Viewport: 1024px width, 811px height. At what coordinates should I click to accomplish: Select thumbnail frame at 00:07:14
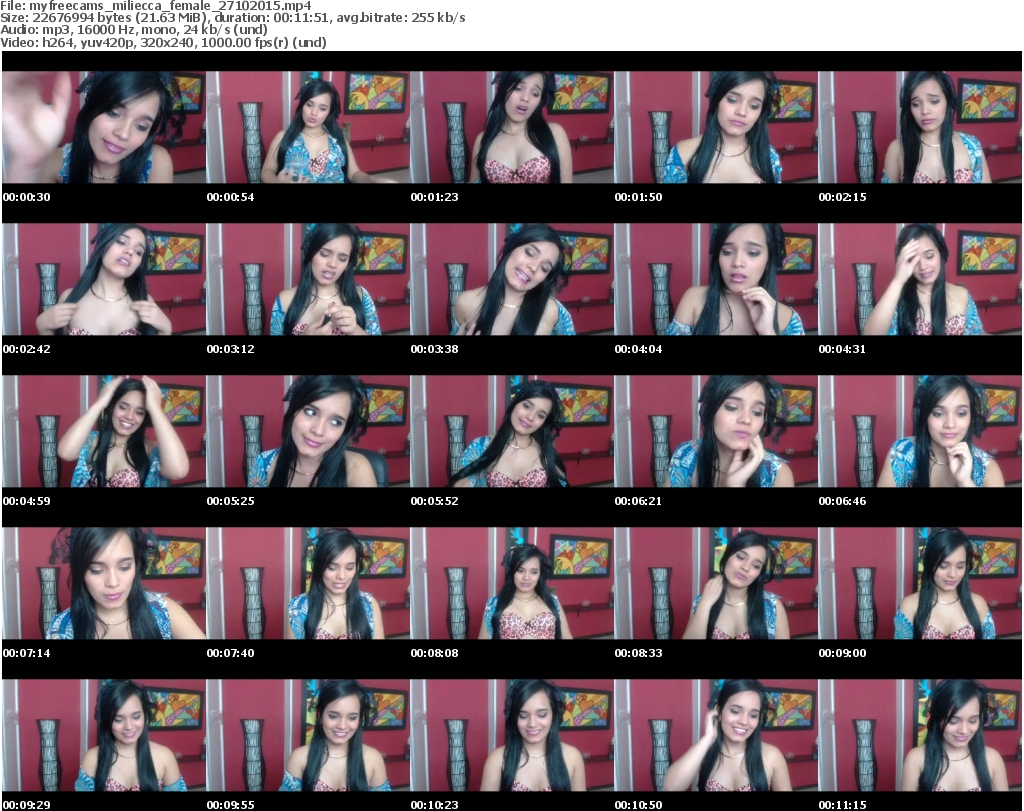pos(104,584)
